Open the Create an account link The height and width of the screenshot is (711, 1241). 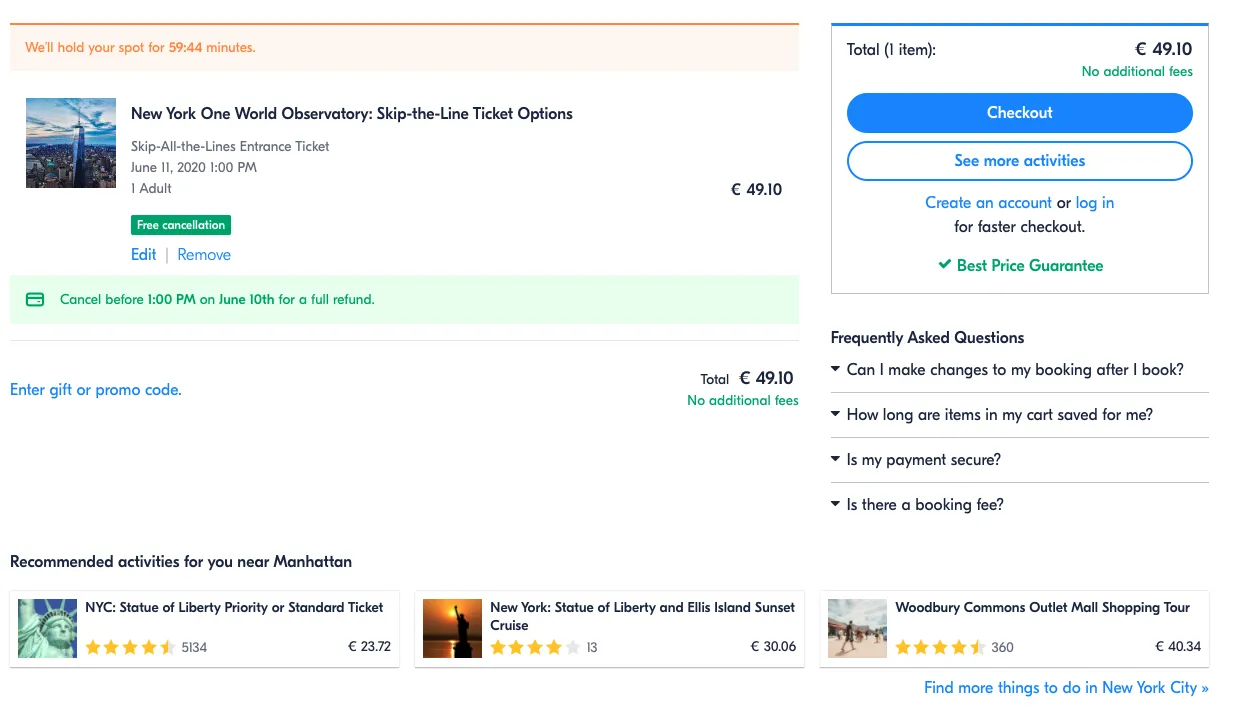[988, 203]
